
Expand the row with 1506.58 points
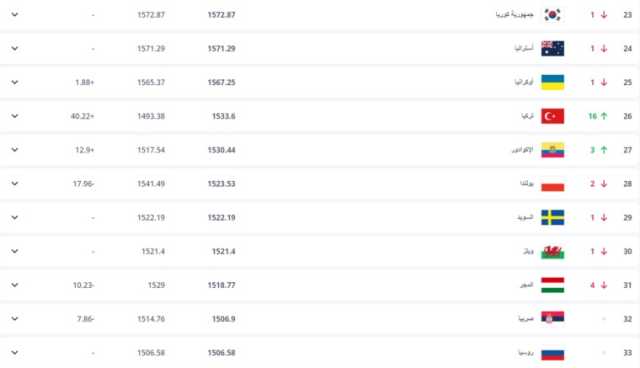coord(15,352)
